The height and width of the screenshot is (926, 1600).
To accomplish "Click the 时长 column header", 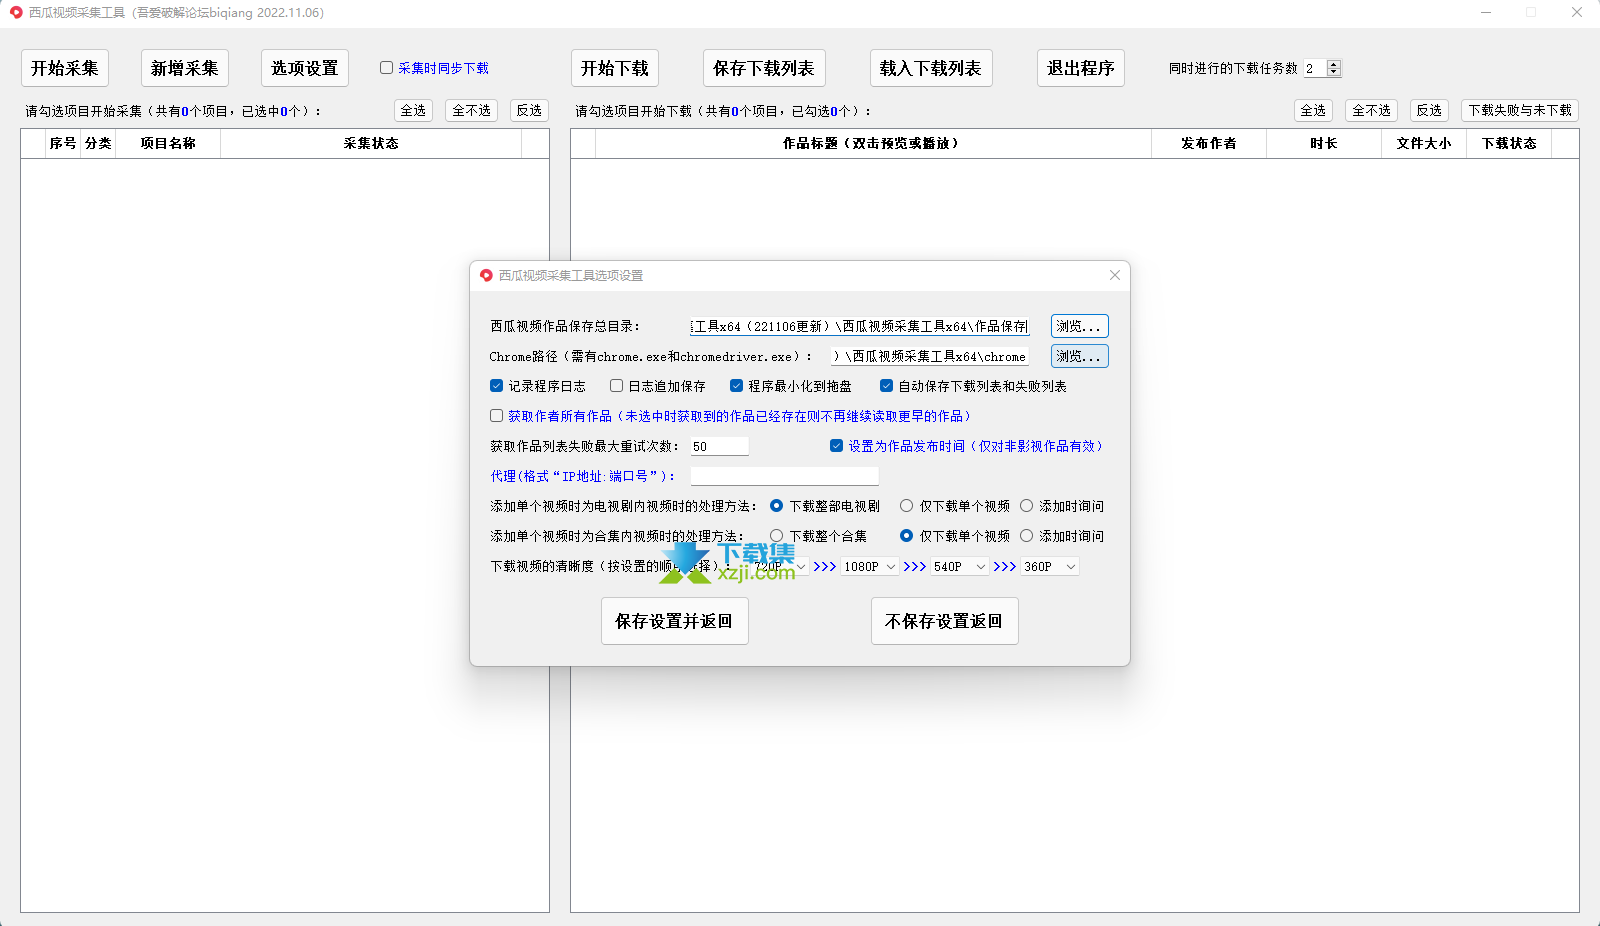I will click(x=1324, y=143).
